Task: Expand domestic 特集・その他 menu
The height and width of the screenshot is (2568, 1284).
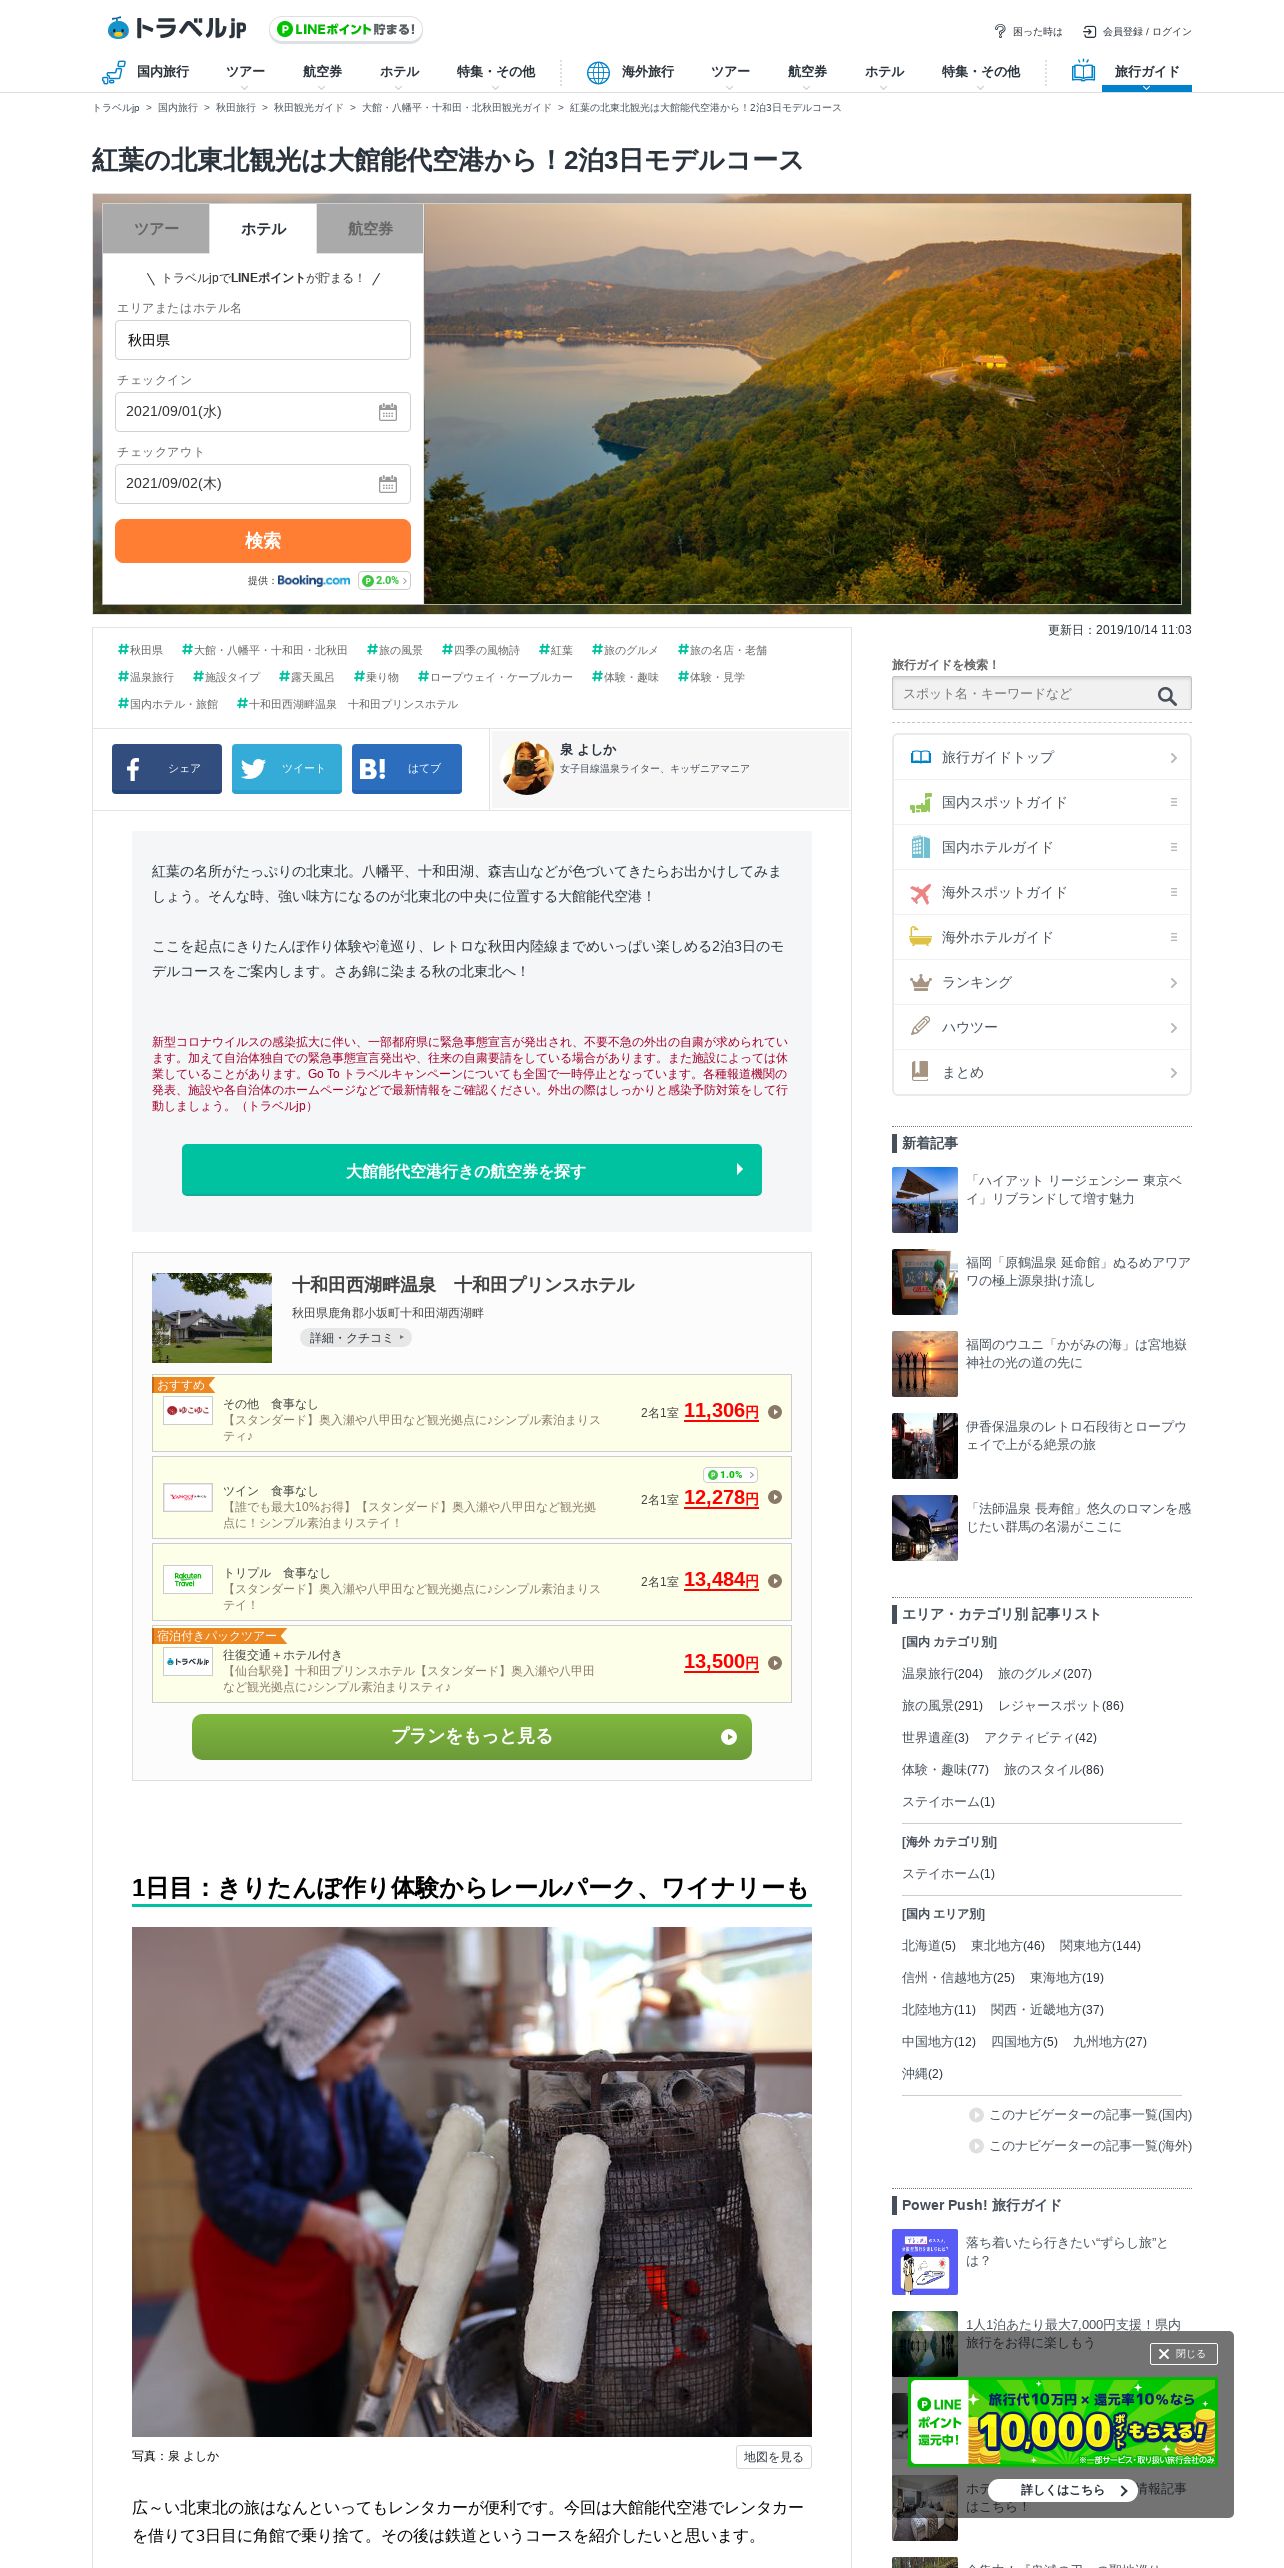Action: coord(496,75)
